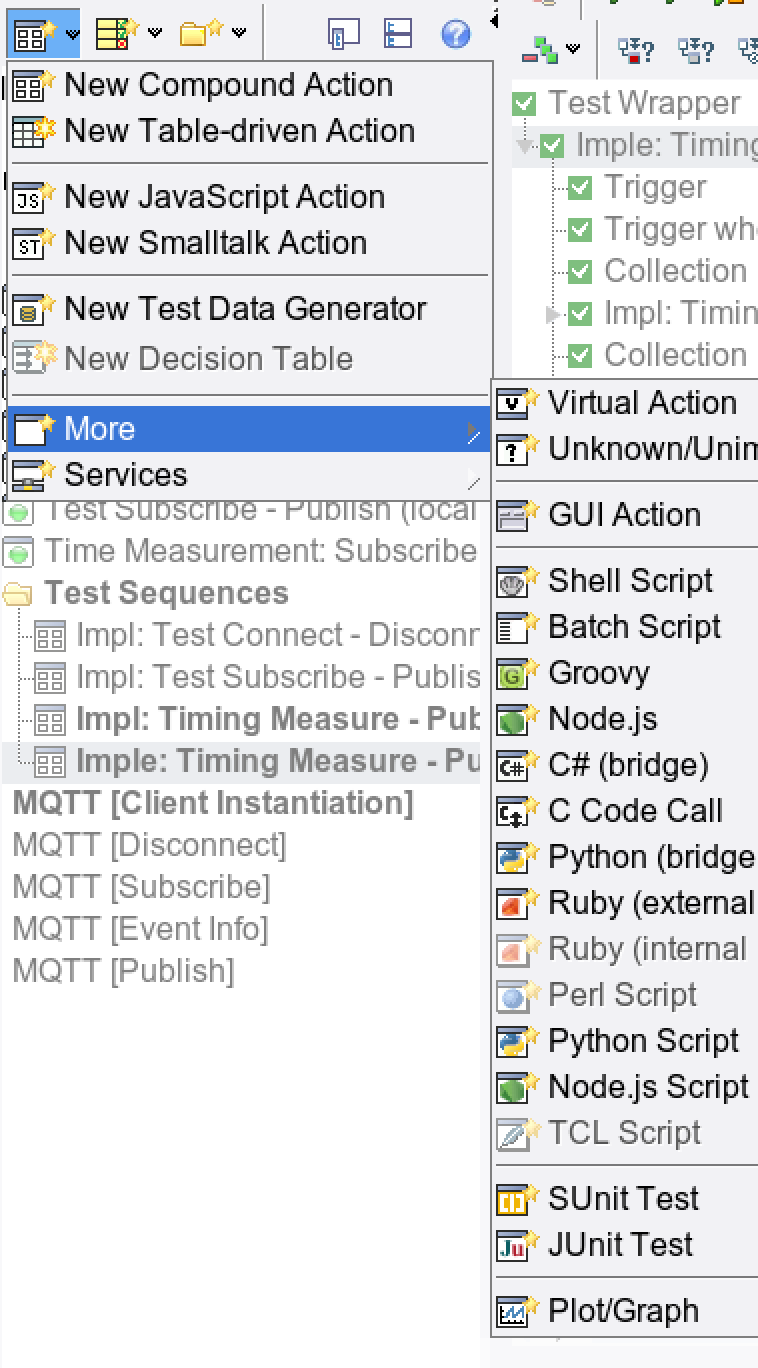This screenshot has height=1368, width=758.
Task: Choose New Test Data Generator
Action: [x=245, y=309]
